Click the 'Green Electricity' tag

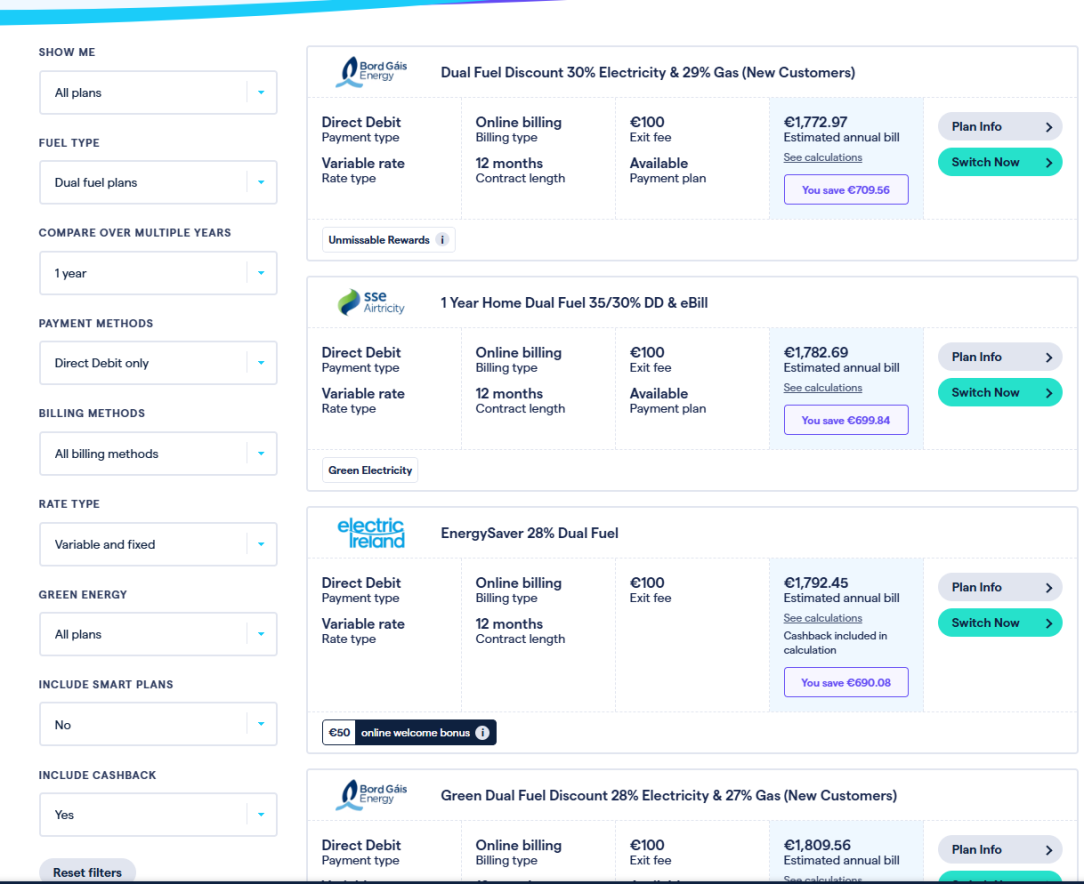pyautogui.click(x=370, y=470)
